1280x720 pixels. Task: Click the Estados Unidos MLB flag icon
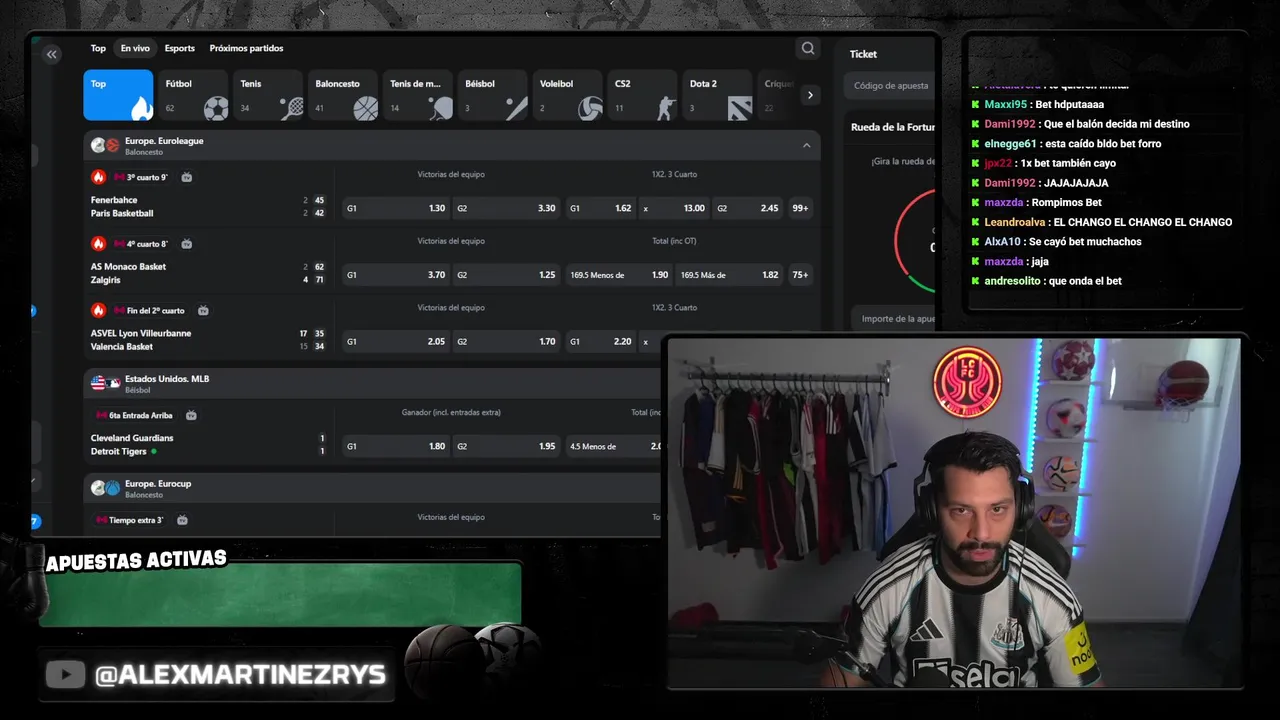point(98,383)
